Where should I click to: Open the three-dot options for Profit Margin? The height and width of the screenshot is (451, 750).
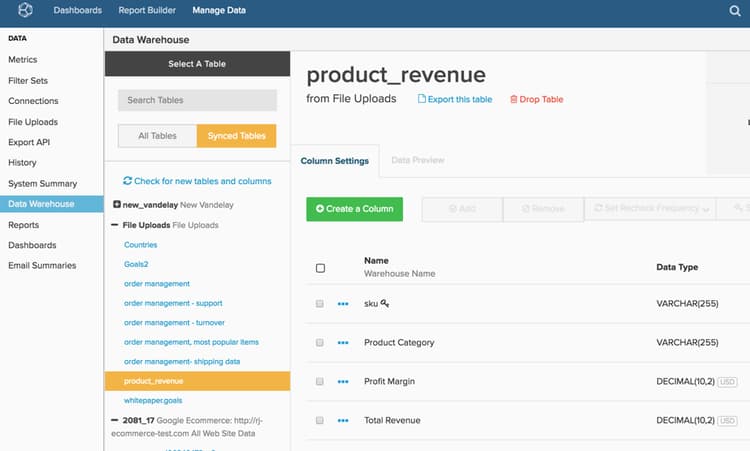point(343,381)
